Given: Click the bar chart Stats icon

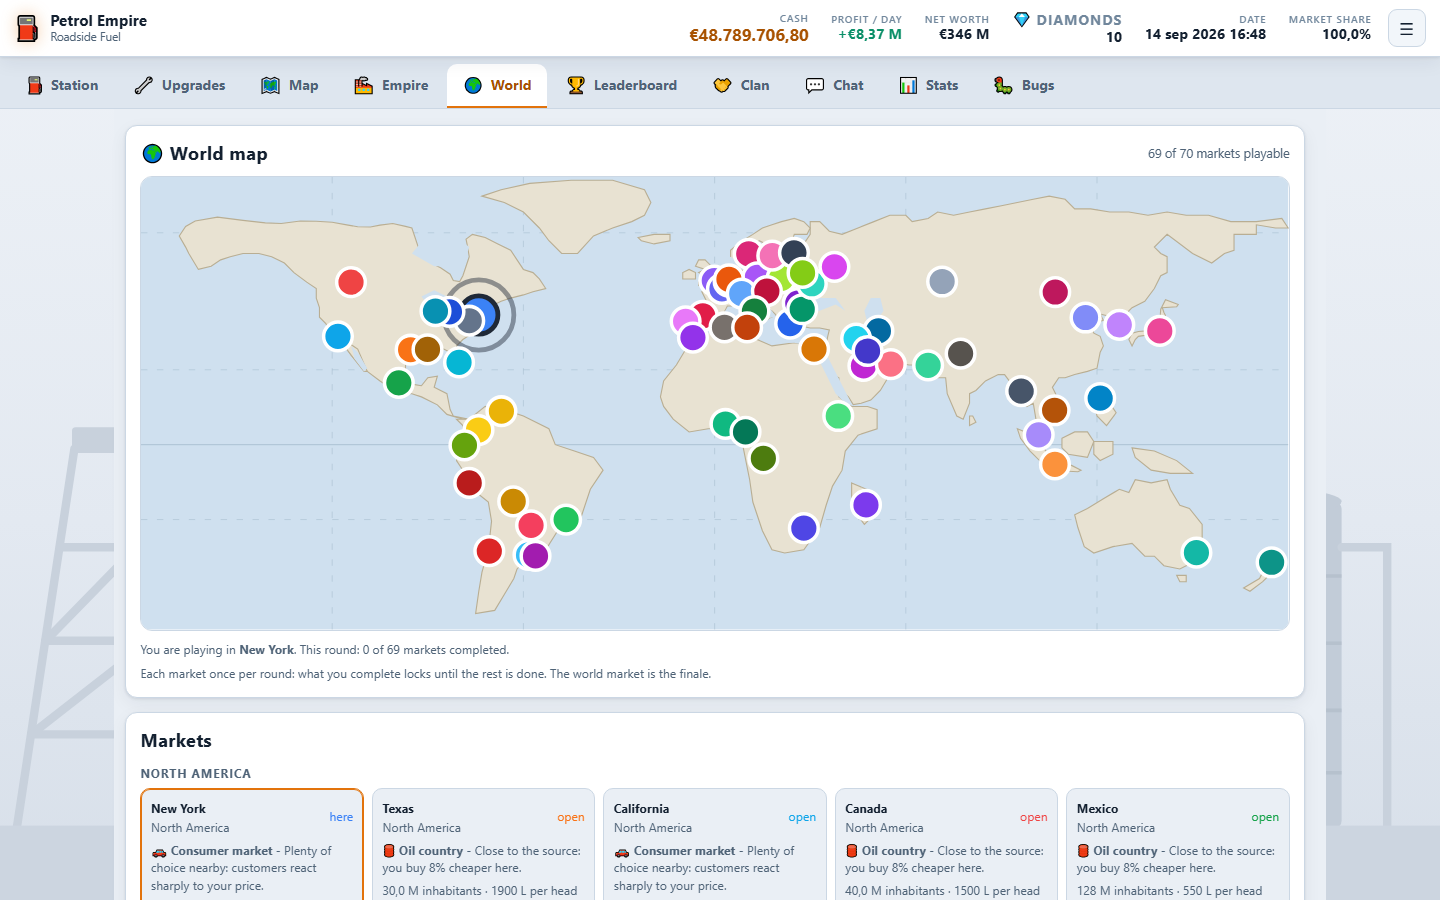Looking at the screenshot, I should (908, 86).
